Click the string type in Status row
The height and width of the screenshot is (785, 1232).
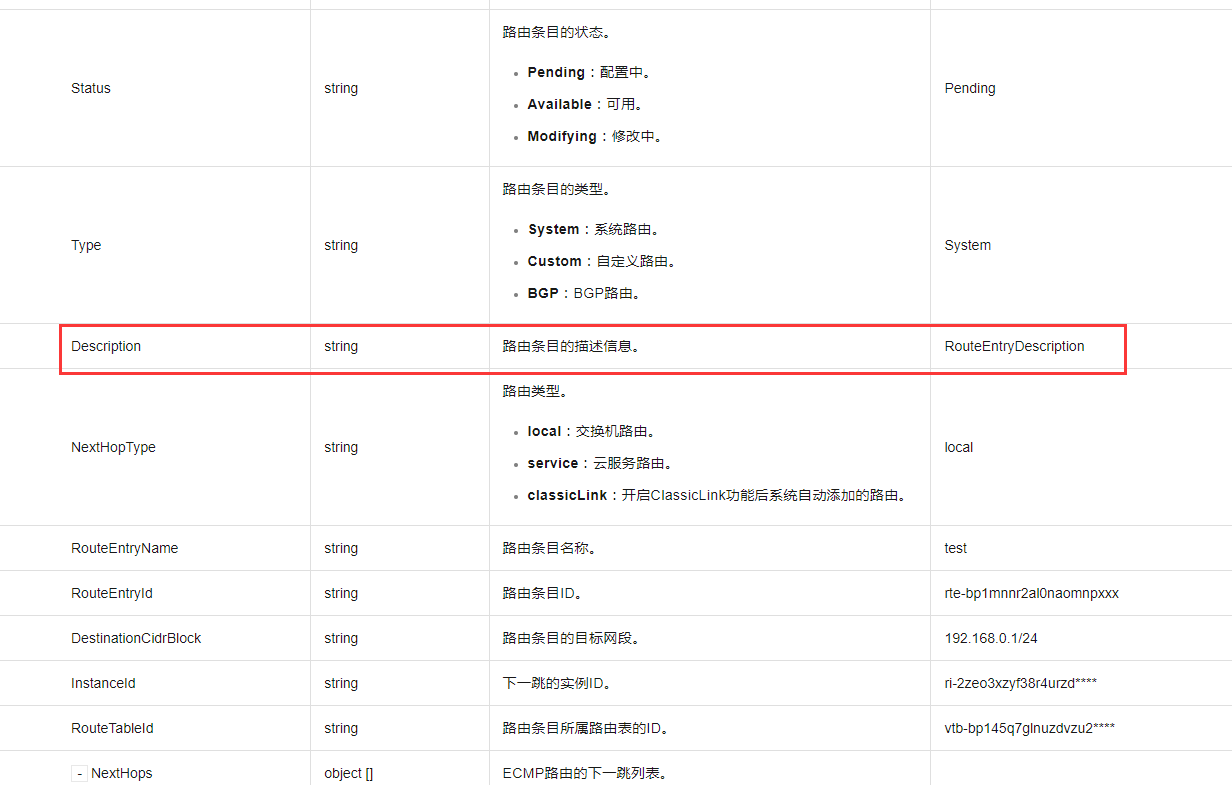click(x=341, y=88)
